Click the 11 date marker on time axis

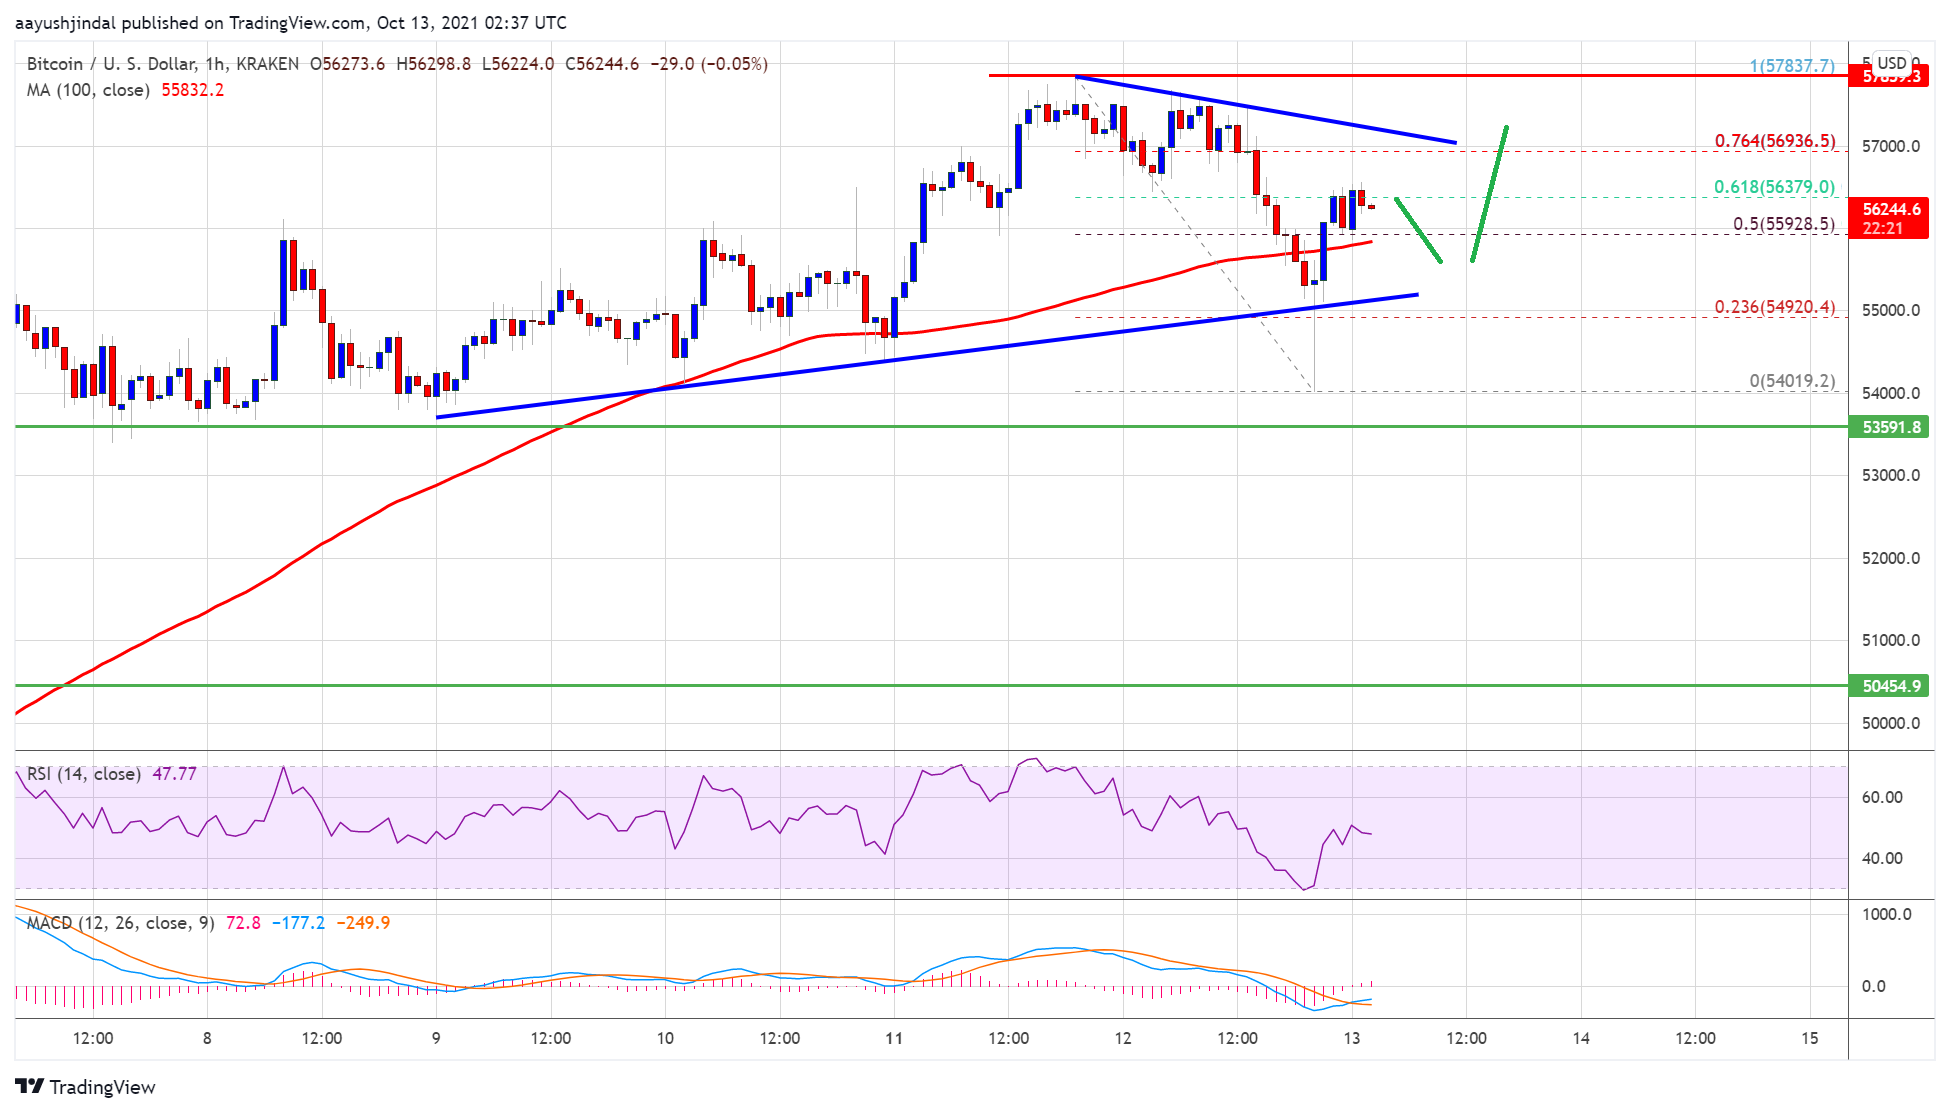894,1038
